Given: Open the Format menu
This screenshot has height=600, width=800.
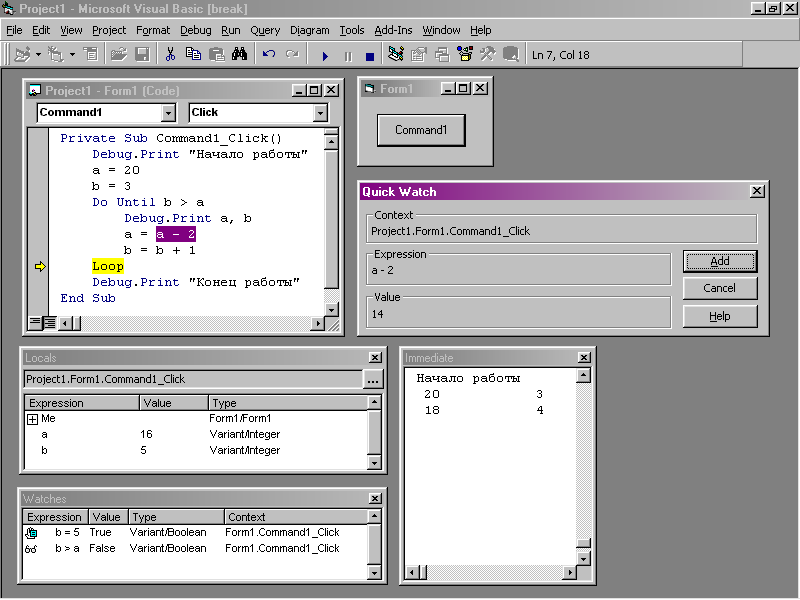Looking at the screenshot, I should [153, 30].
